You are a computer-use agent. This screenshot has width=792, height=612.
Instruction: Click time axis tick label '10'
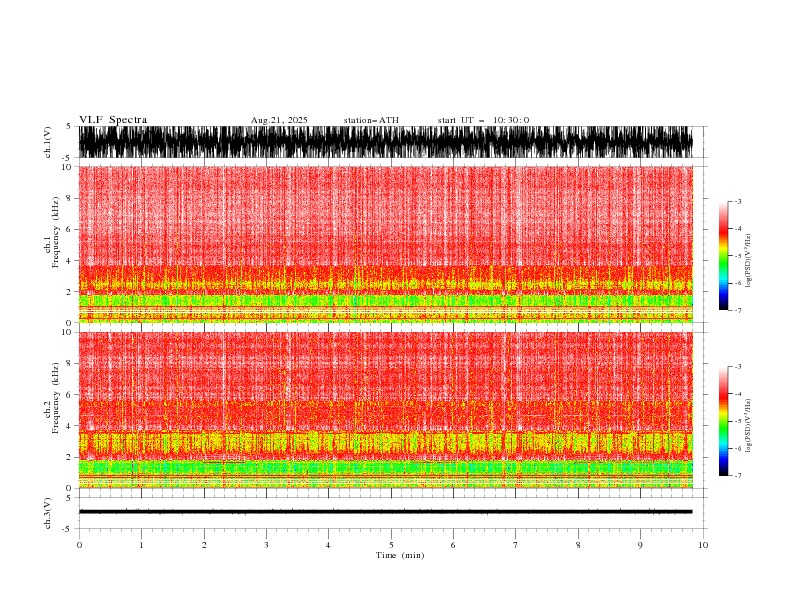coord(703,545)
